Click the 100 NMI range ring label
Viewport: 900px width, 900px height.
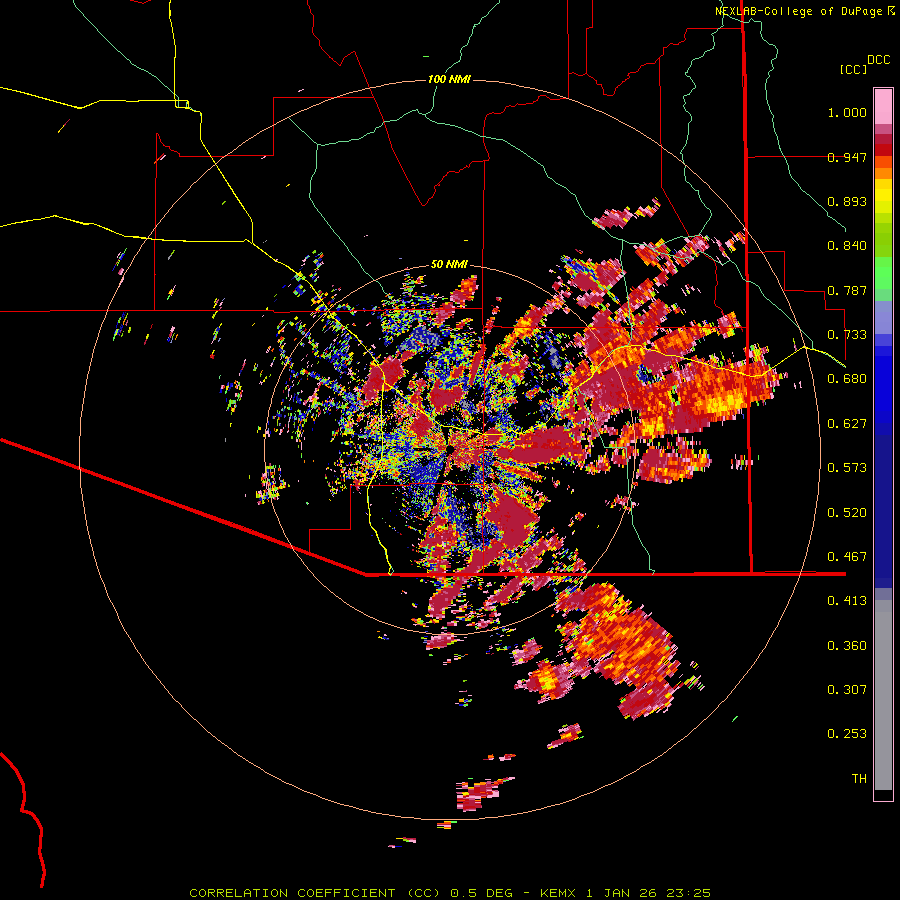tap(449, 79)
